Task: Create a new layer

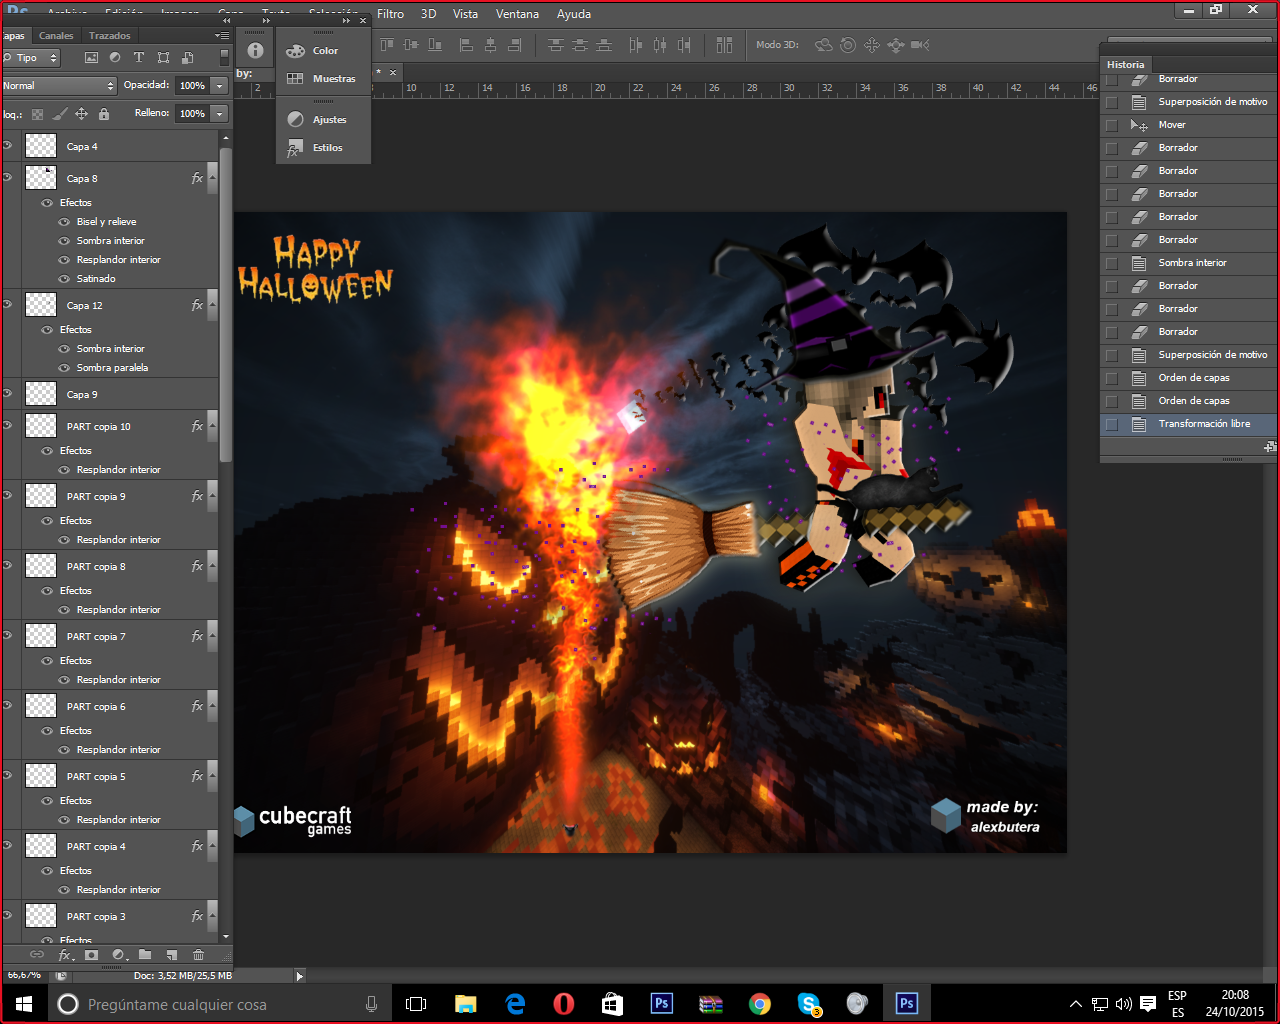Action: 172,955
